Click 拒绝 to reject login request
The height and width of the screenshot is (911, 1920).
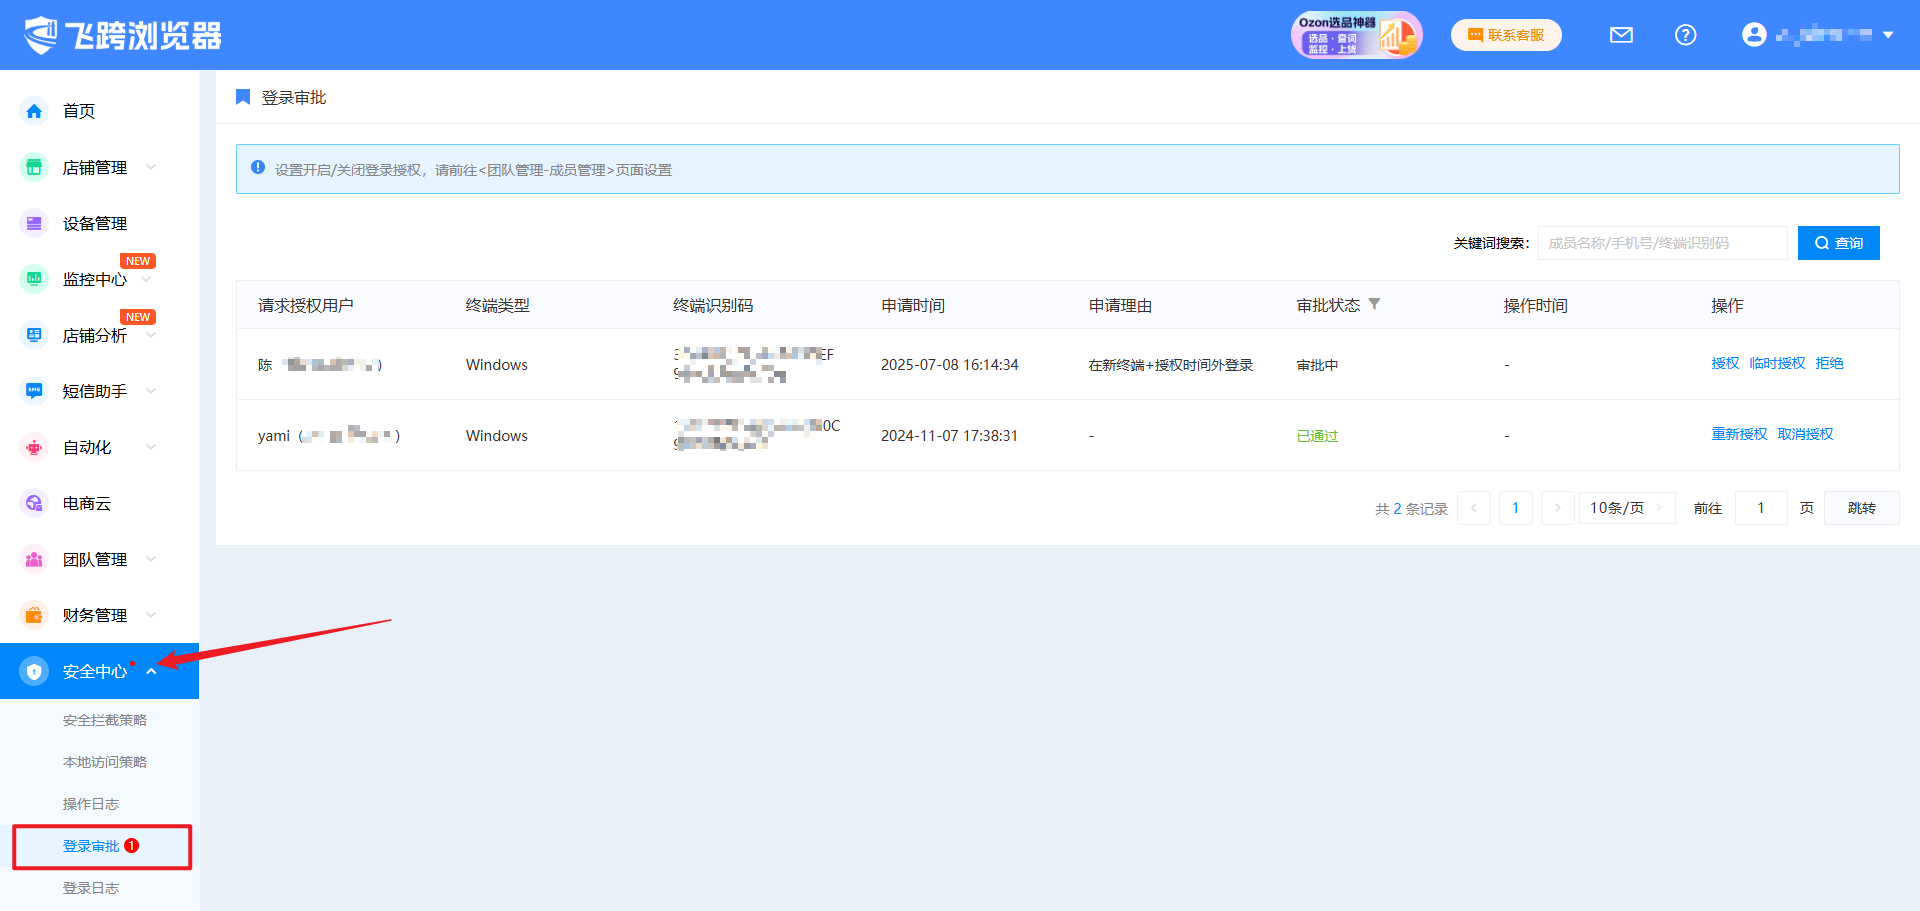tap(1829, 363)
